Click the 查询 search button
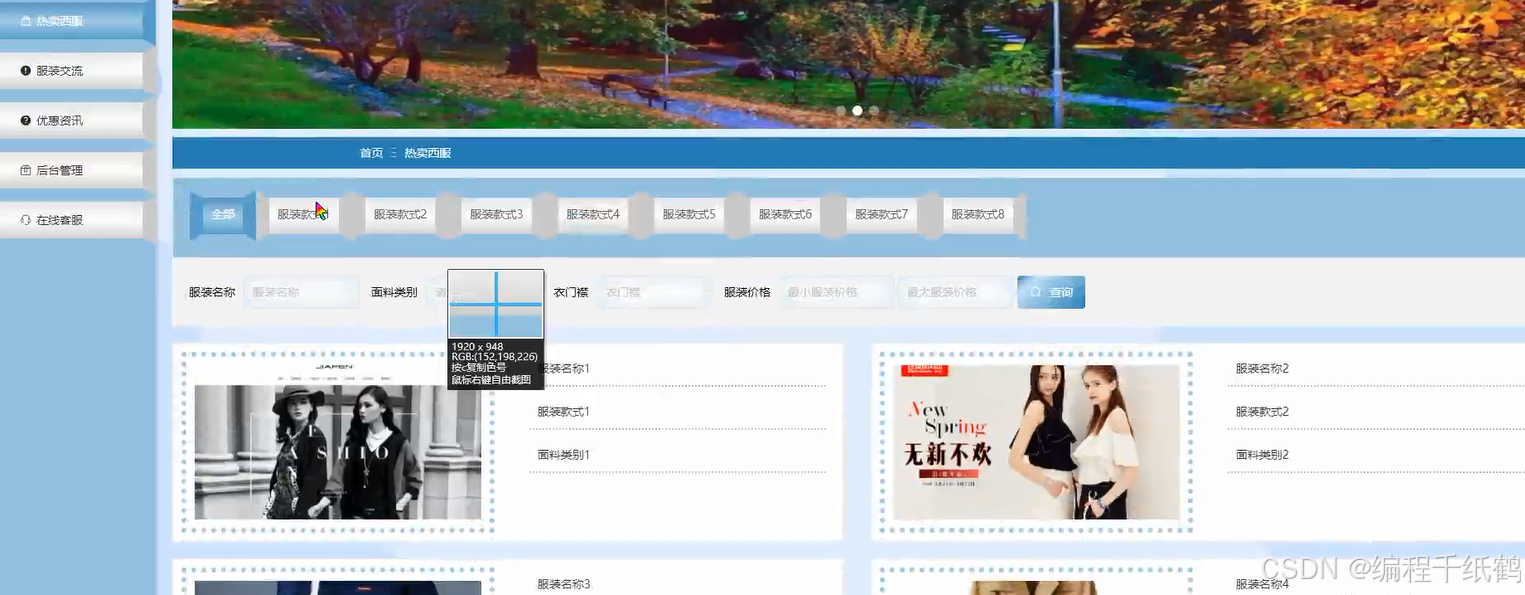This screenshot has width=1525, height=595. (1051, 292)
